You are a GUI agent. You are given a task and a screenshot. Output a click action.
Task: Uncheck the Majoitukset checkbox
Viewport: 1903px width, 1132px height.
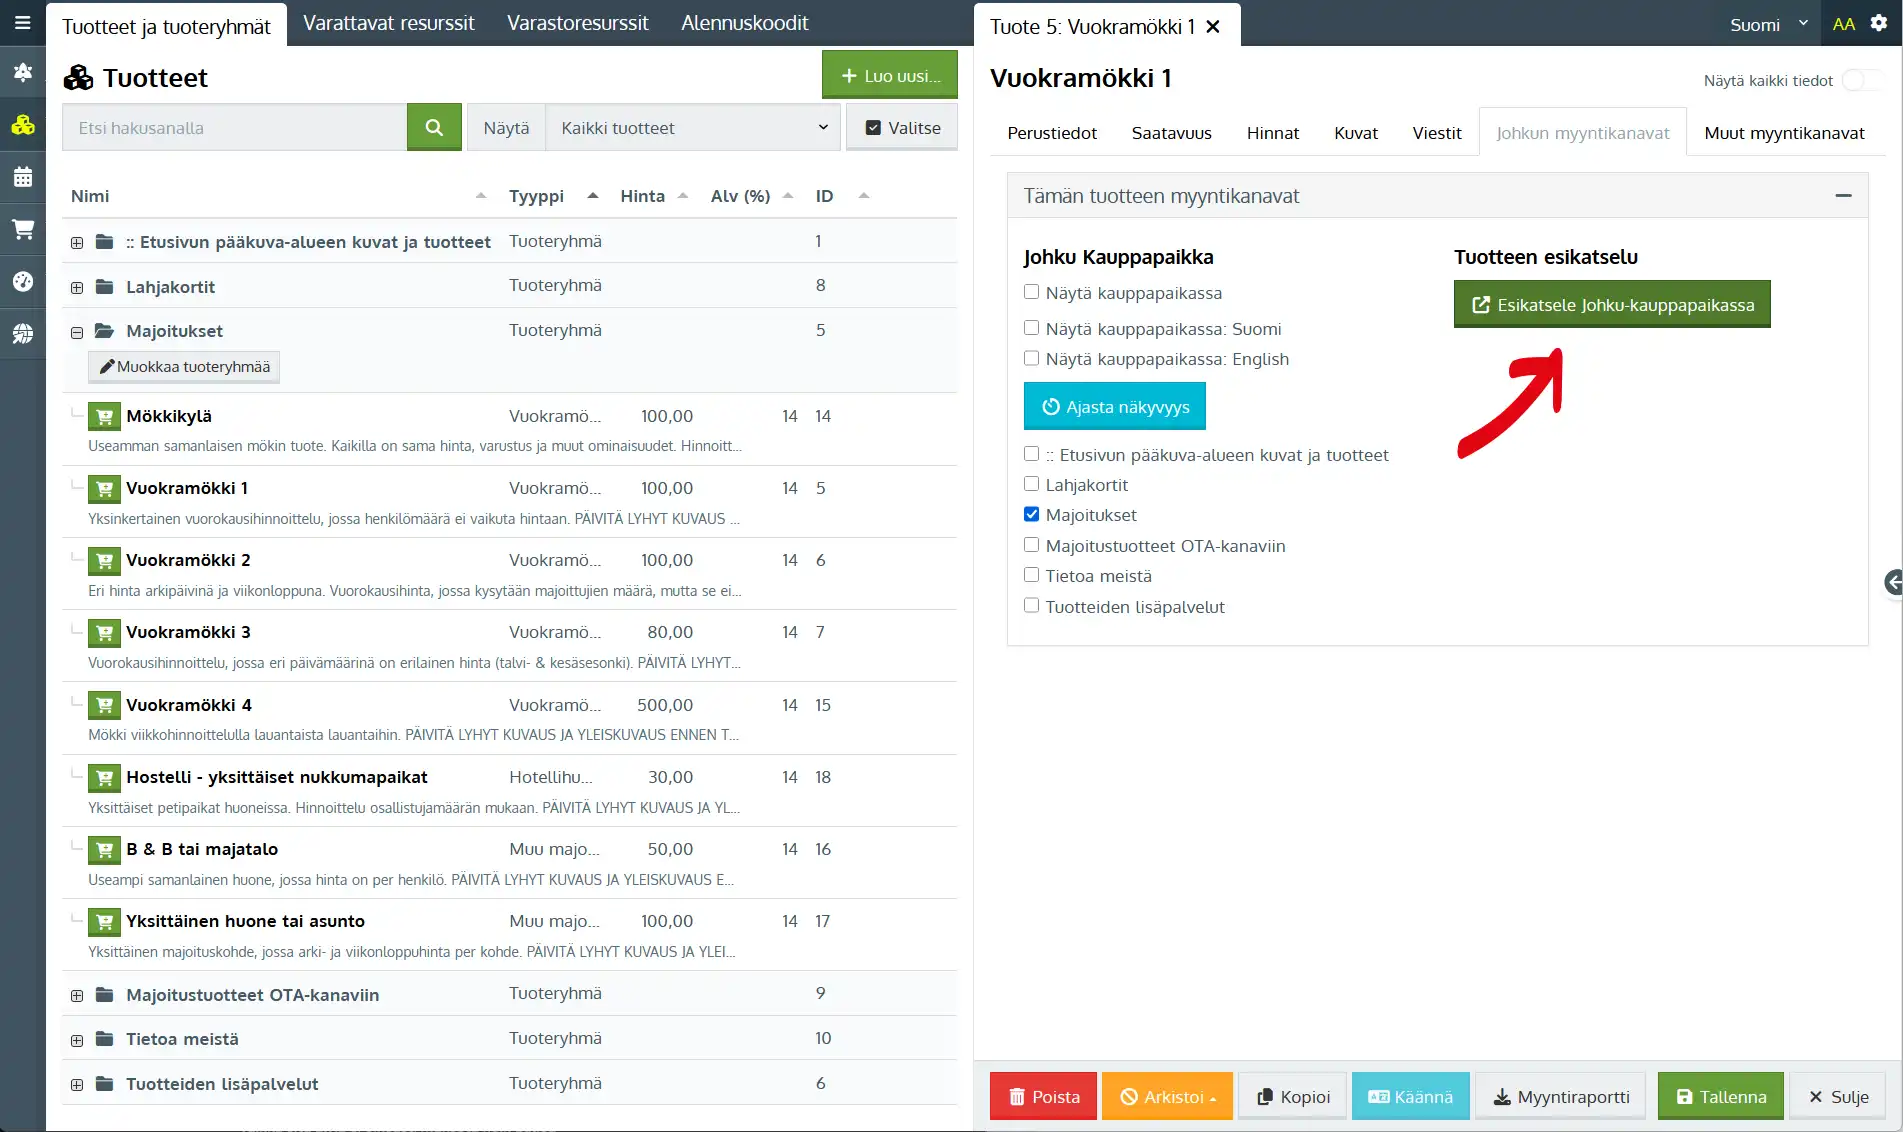pos(1031,515)
